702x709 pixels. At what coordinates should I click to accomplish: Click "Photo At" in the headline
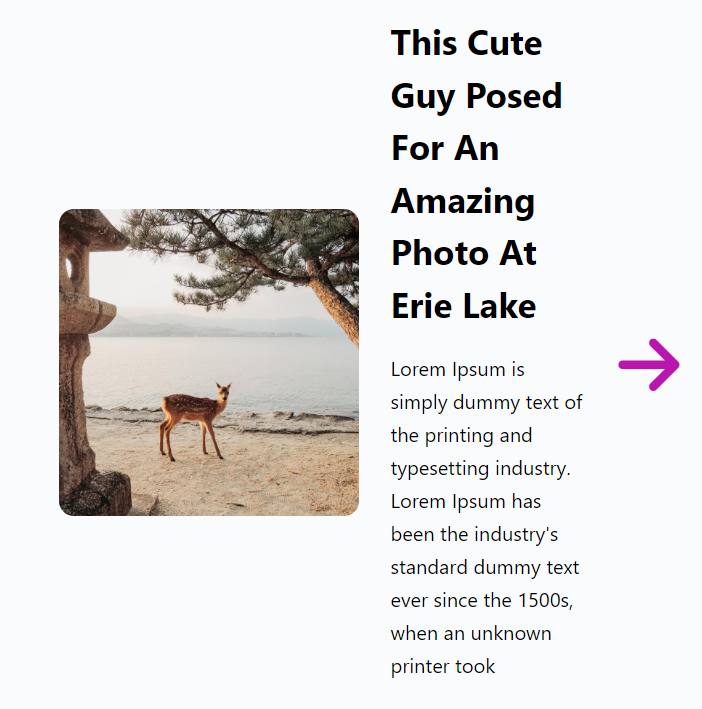tap(464, 254)
